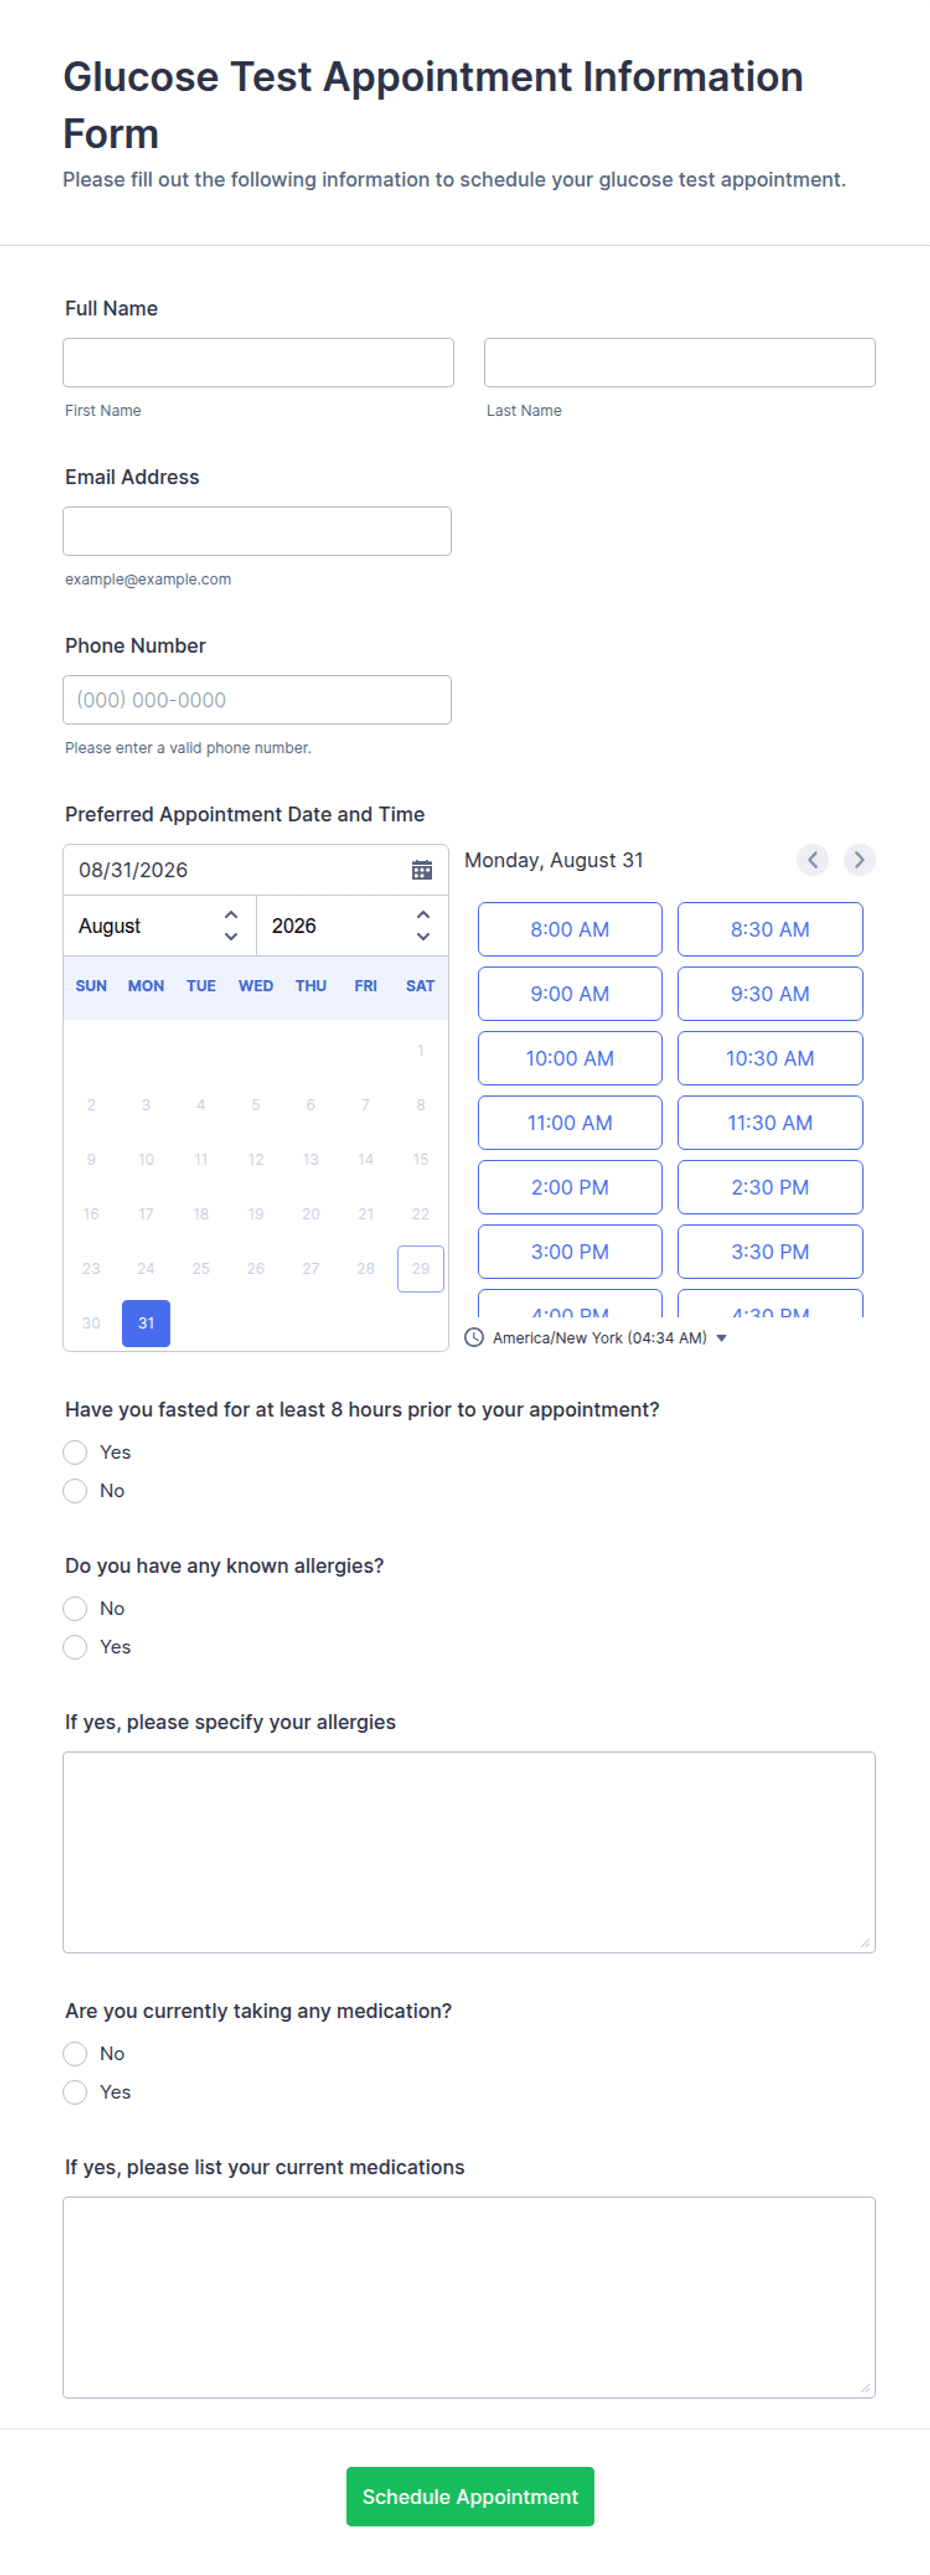Click the First Name field
930x2575 pixels.
coord(258,362)
